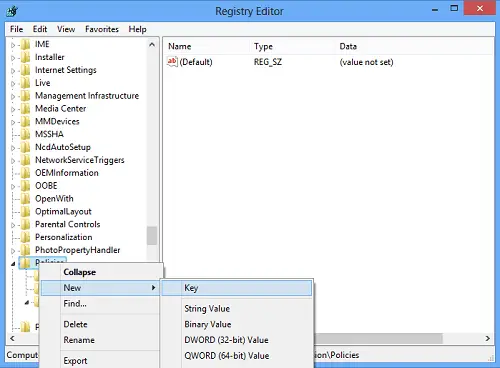Image resolution: width=500 pixels, height=368 pixels.
Task: Click the Parental Controls folder icon
Action: coord(25,225)
